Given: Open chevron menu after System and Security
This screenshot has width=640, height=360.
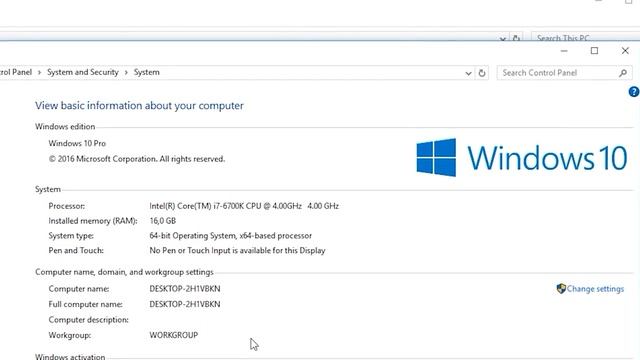Looking at the screenshot, I should (x=126, y=73).
